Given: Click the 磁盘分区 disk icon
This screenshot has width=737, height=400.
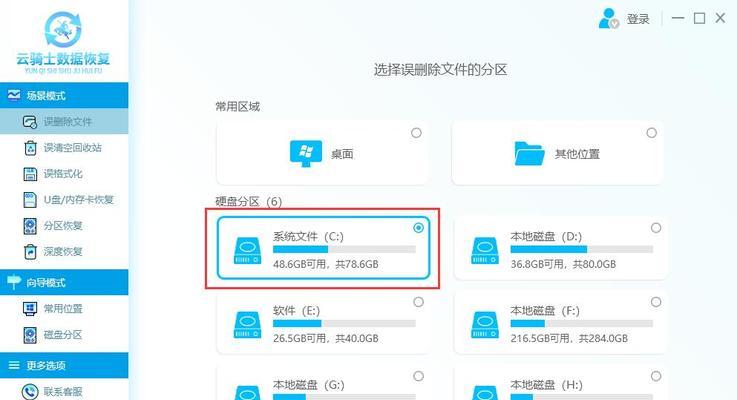Looking at the screenshot, I should point(30,335).
